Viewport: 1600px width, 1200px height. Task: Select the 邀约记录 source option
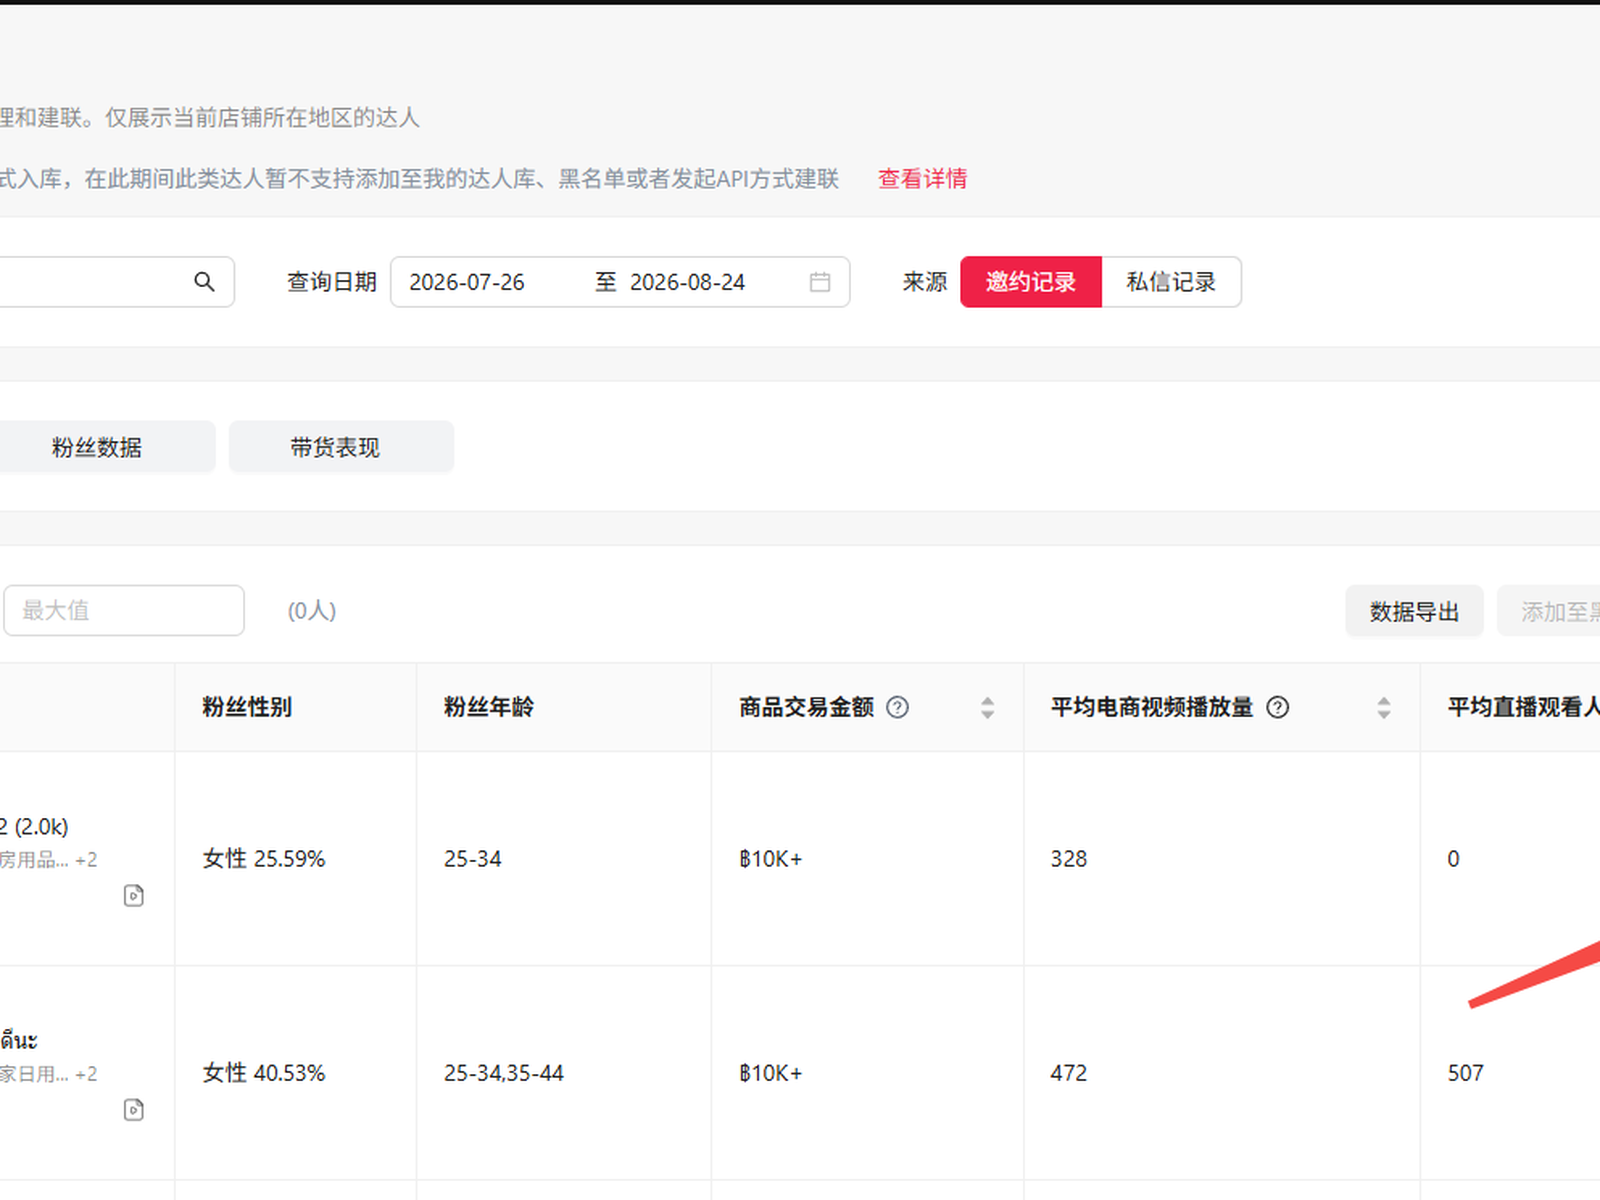1031,282
